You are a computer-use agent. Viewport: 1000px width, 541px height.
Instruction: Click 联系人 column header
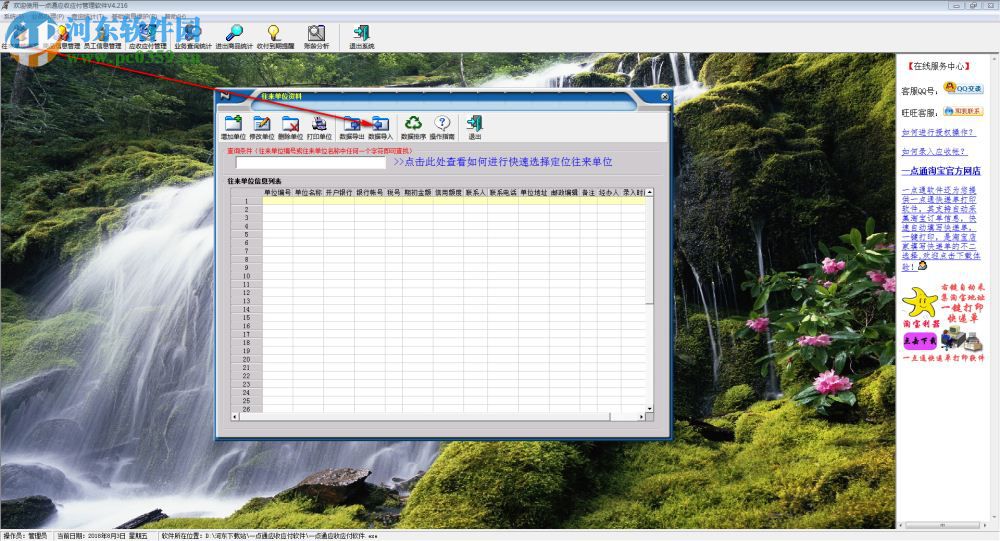pyautogui.click(x=475, y=192)
